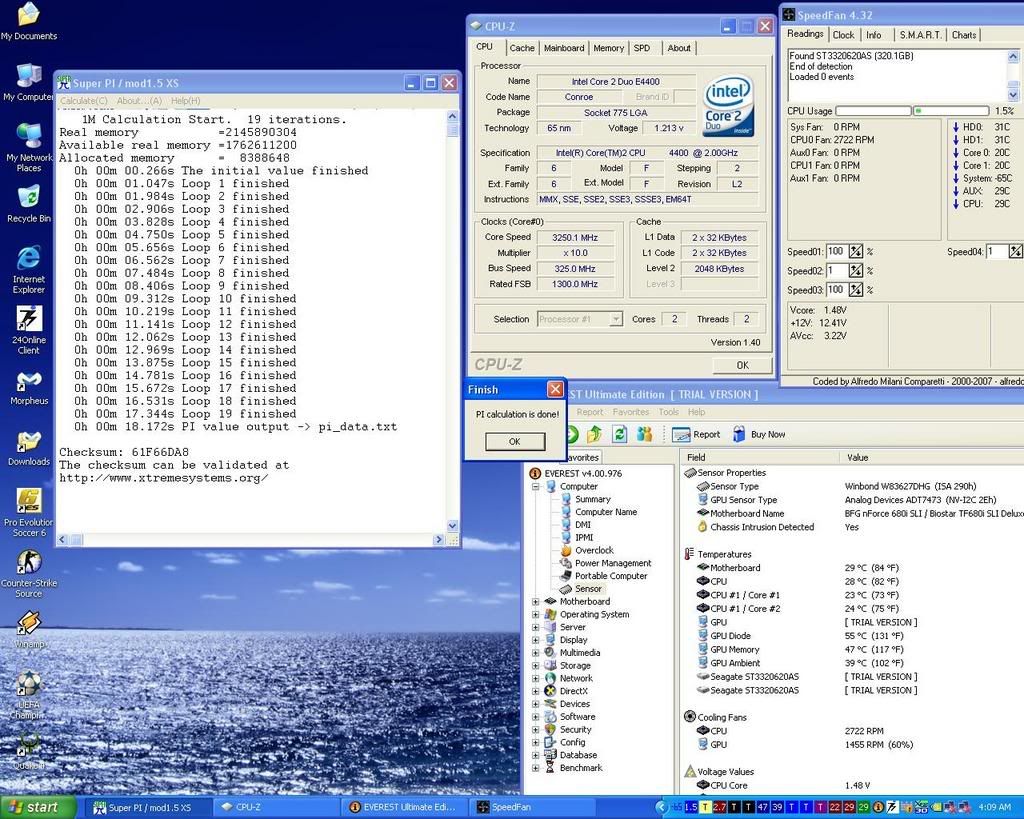Open the Tools menu in EVEREST
Viewport: 1024px width, 819px height.
pos(668,412)
